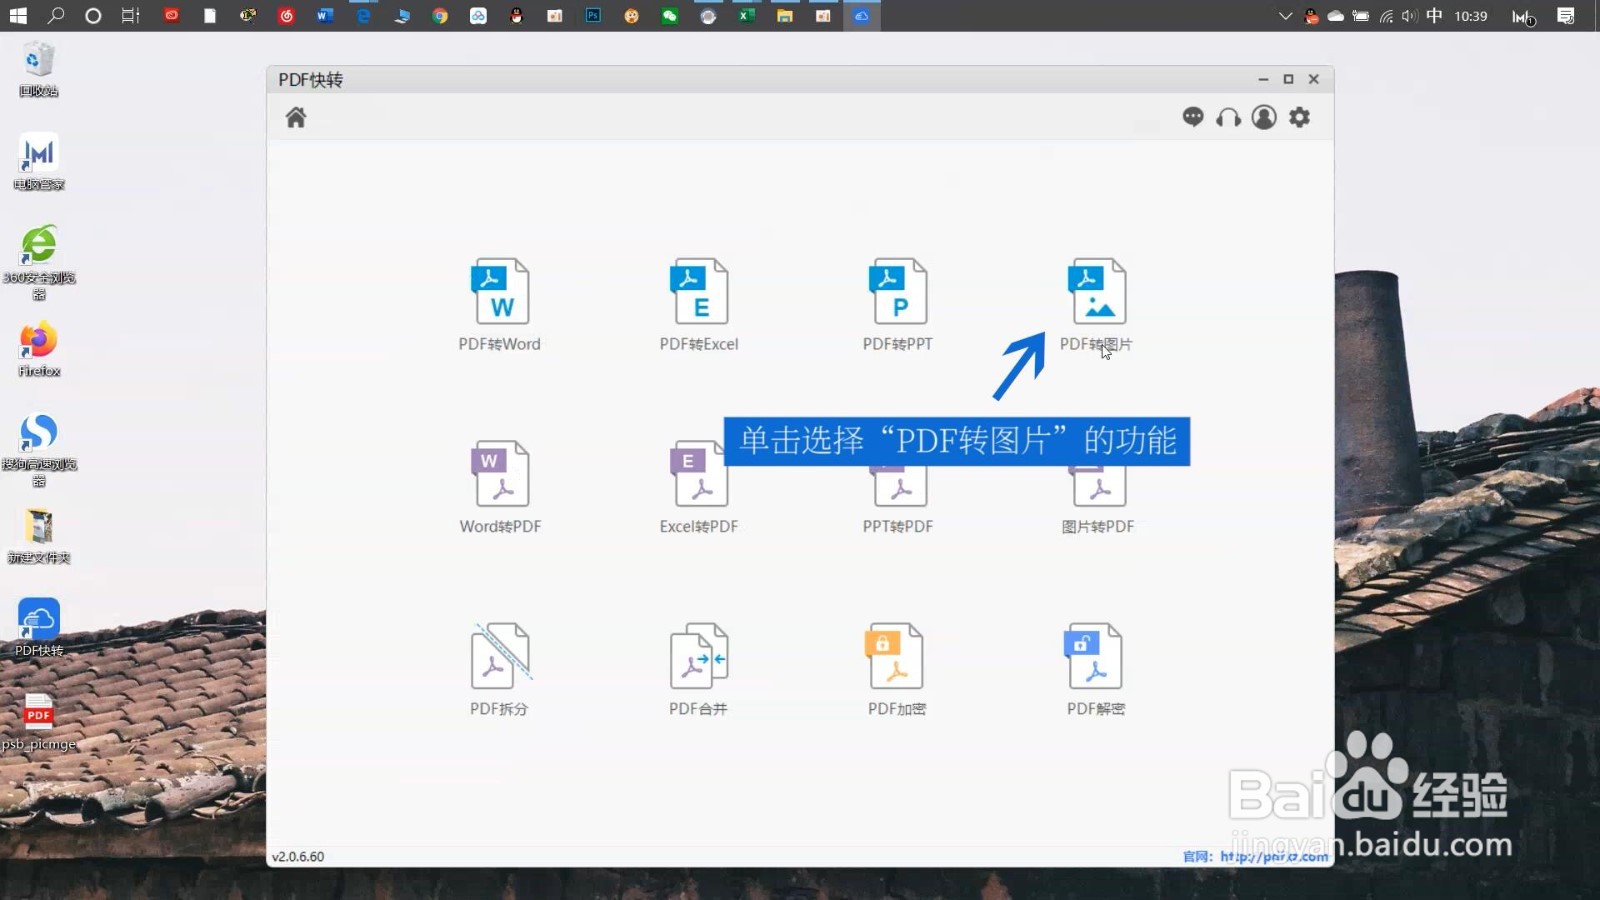Image resolution: width=1600 pixels, height=900 pixels.
Task: Return home via the house icon
Action: point(295,117)
